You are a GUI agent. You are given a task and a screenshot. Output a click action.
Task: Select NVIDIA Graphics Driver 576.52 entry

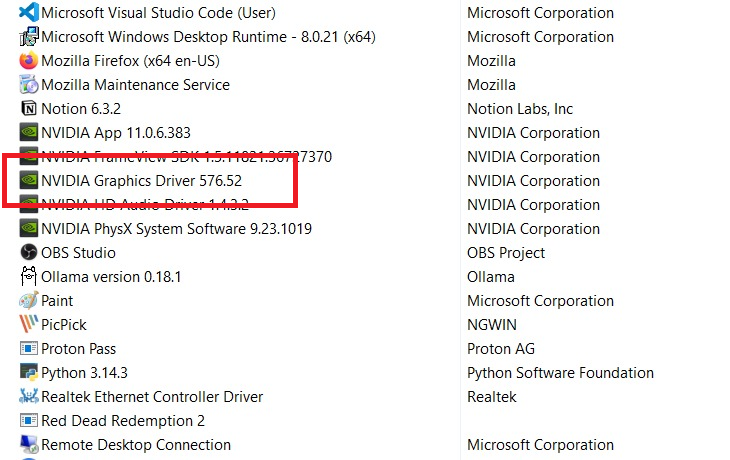[141, 181]
